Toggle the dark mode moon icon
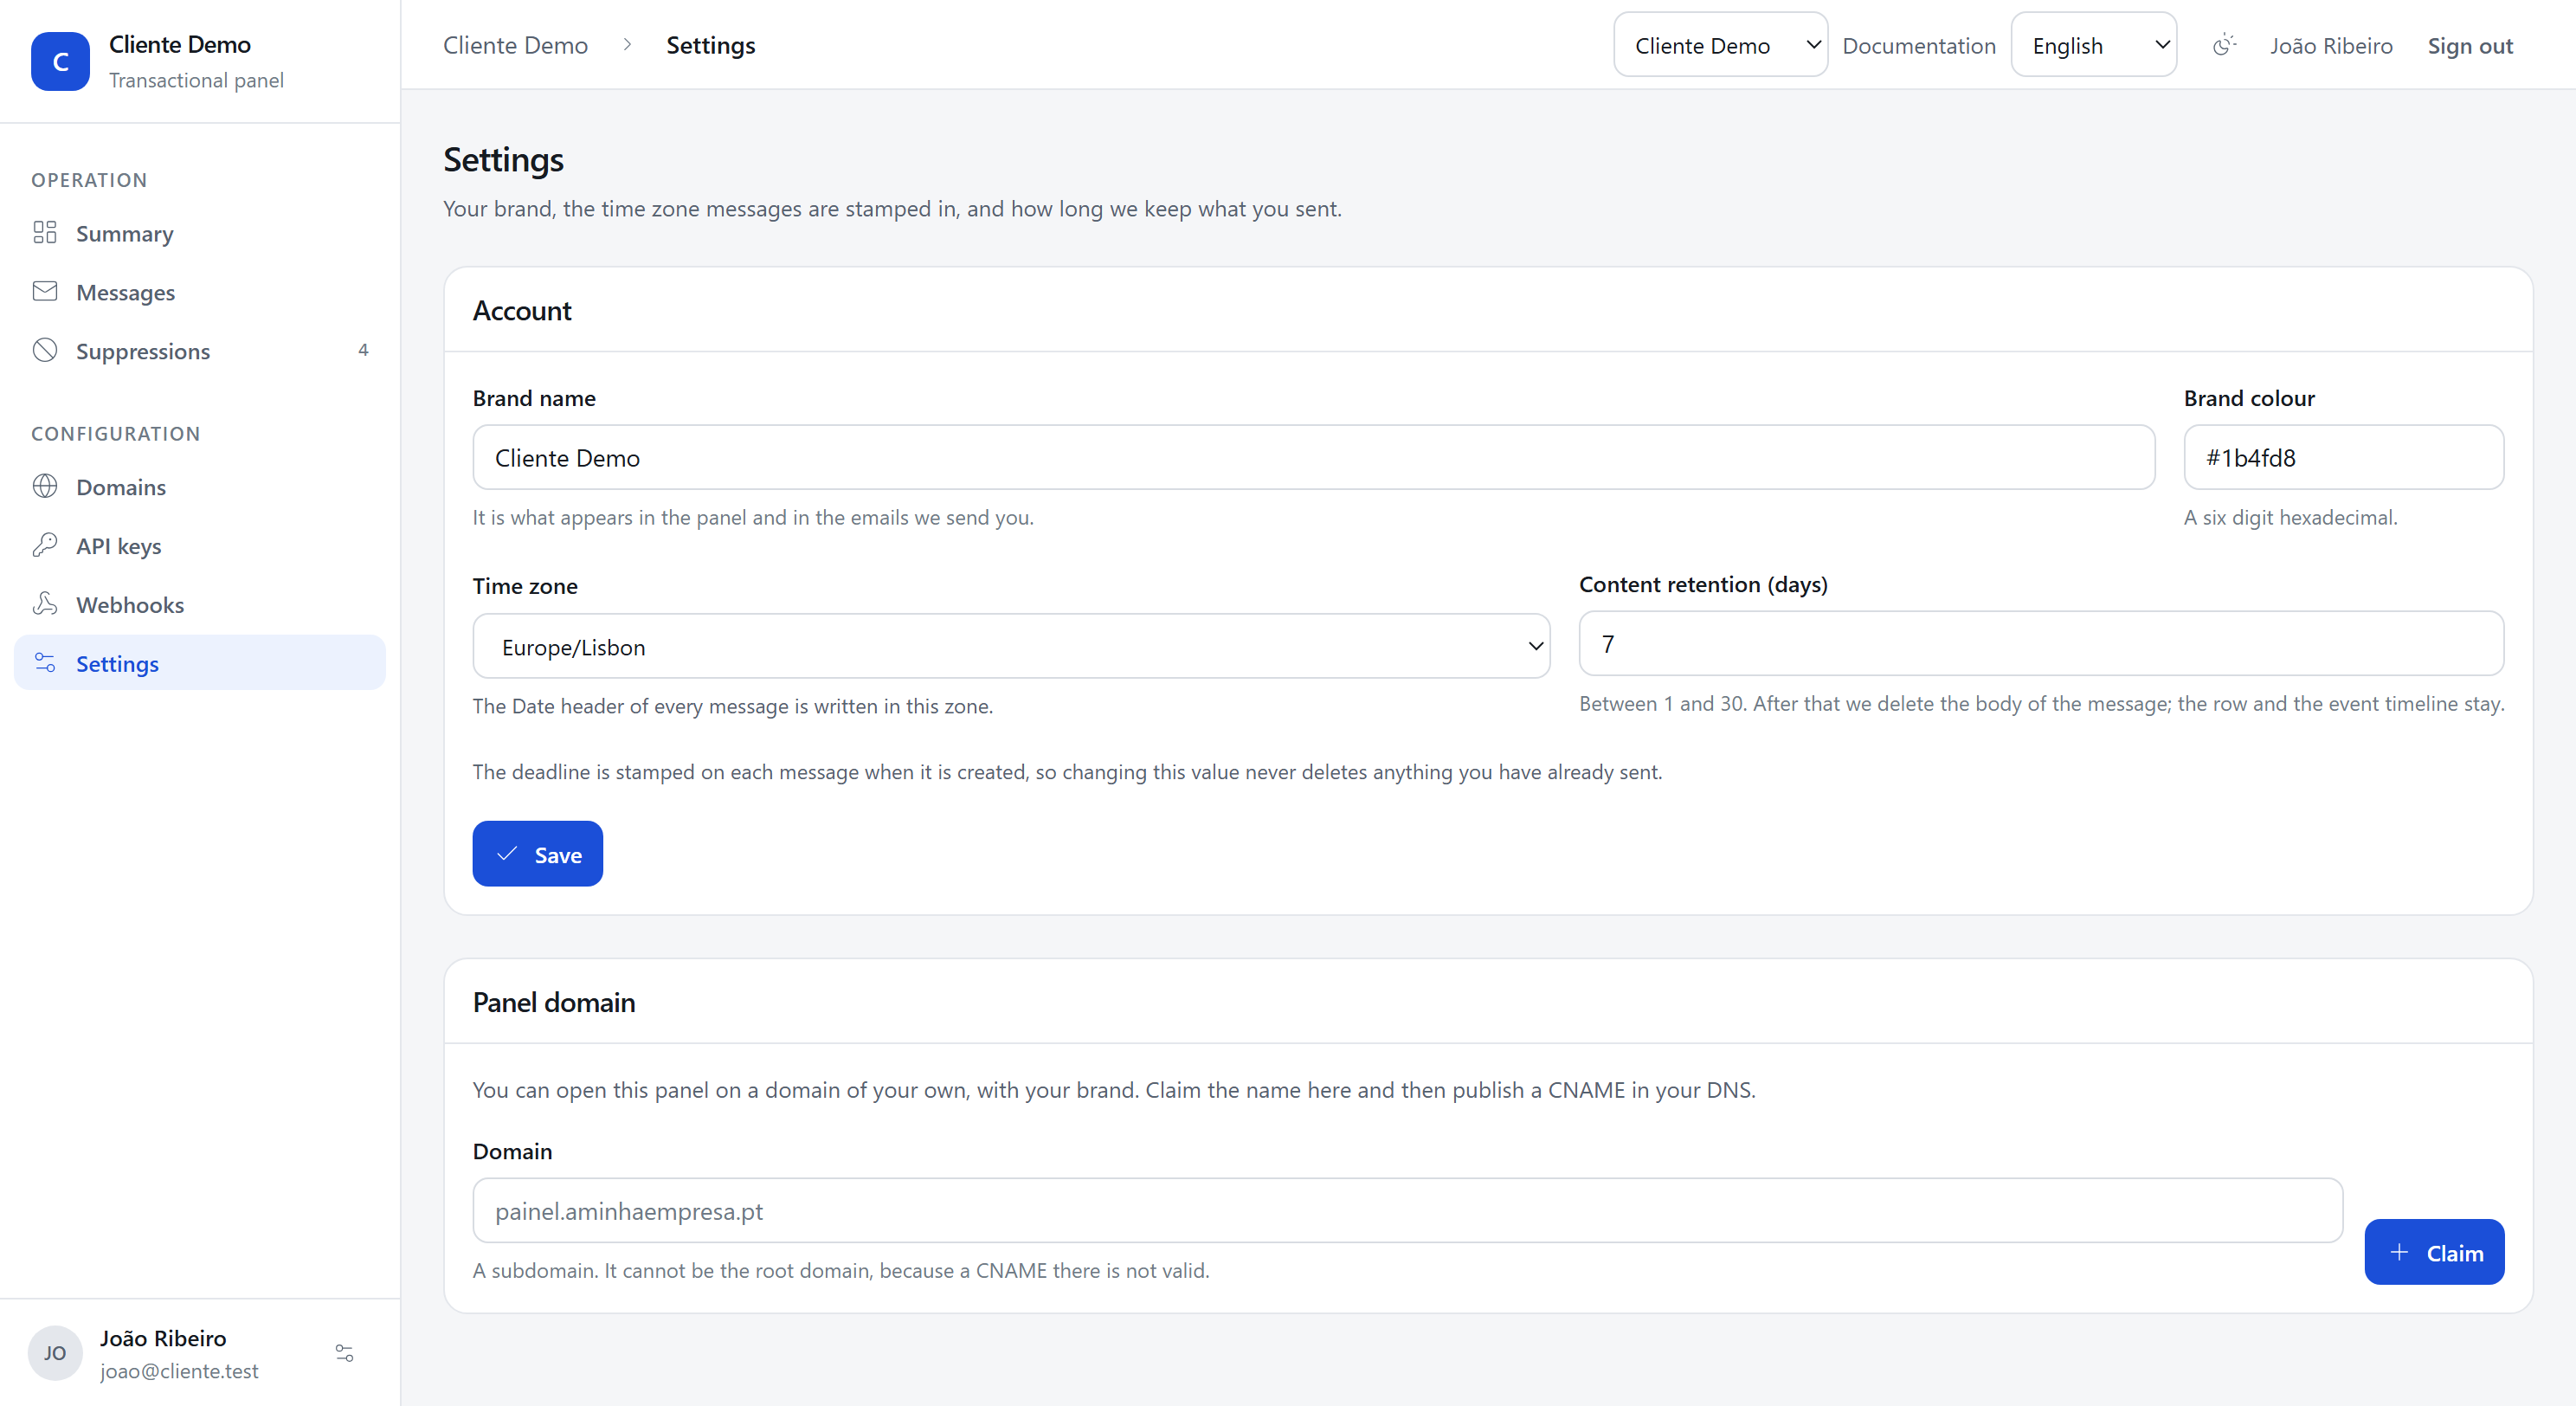Image resolution: width=2576 pixels, height=1406 pixels. (2223, 45)
